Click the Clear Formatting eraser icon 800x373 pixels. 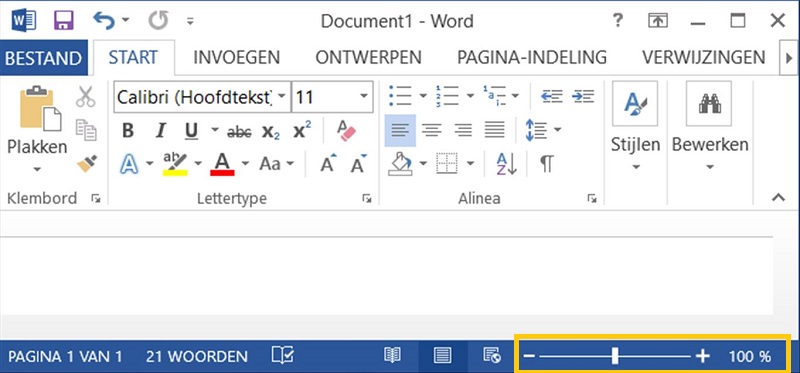pos(346,131)
